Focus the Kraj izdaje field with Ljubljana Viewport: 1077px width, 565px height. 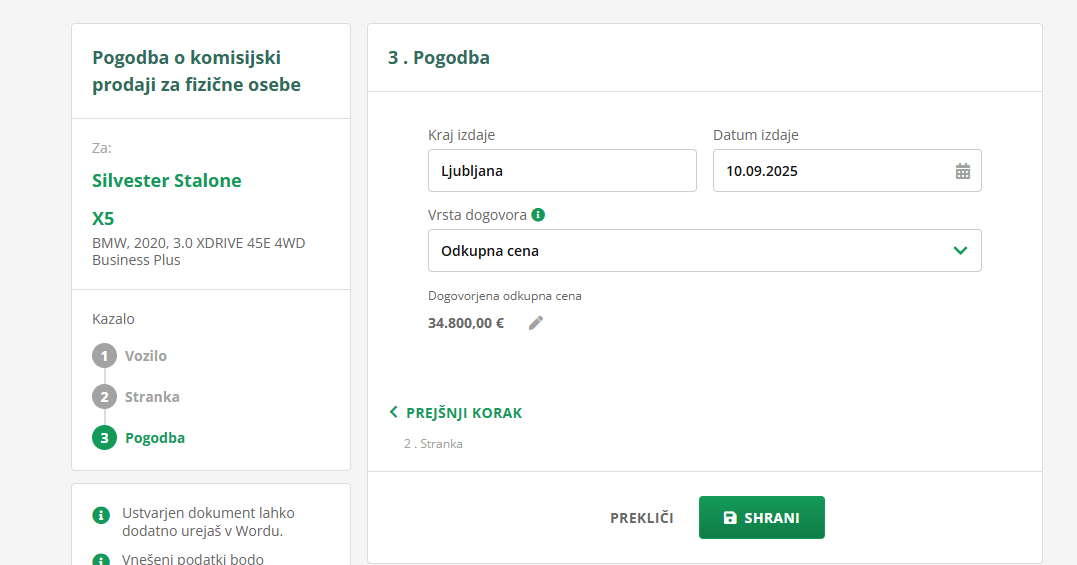click(x=562, y=171)
